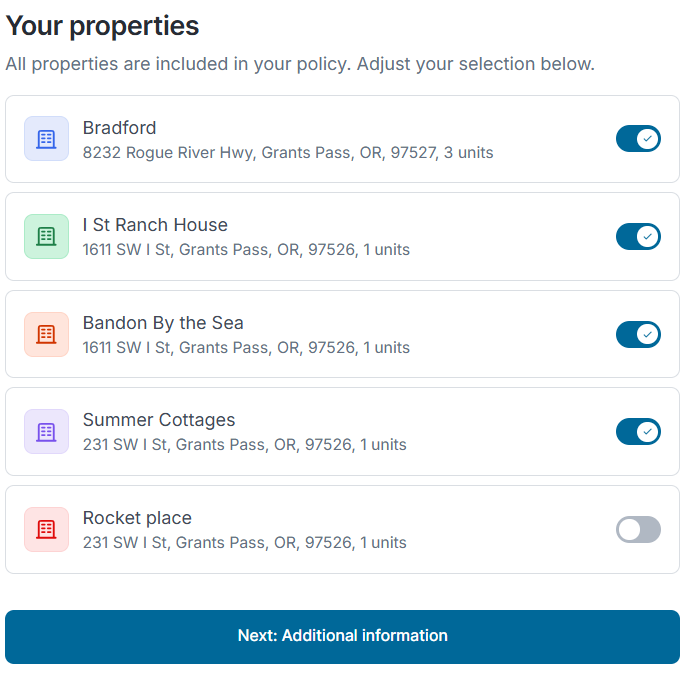Exclude Summer Cottages using its toggle

[638, 432]
